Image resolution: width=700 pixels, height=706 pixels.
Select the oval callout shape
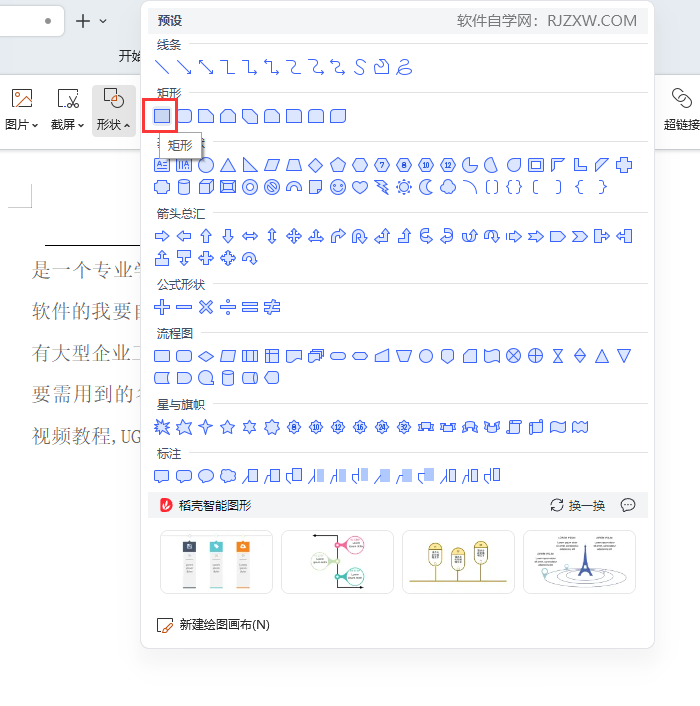pyautogui.click(x=206, y=476)
